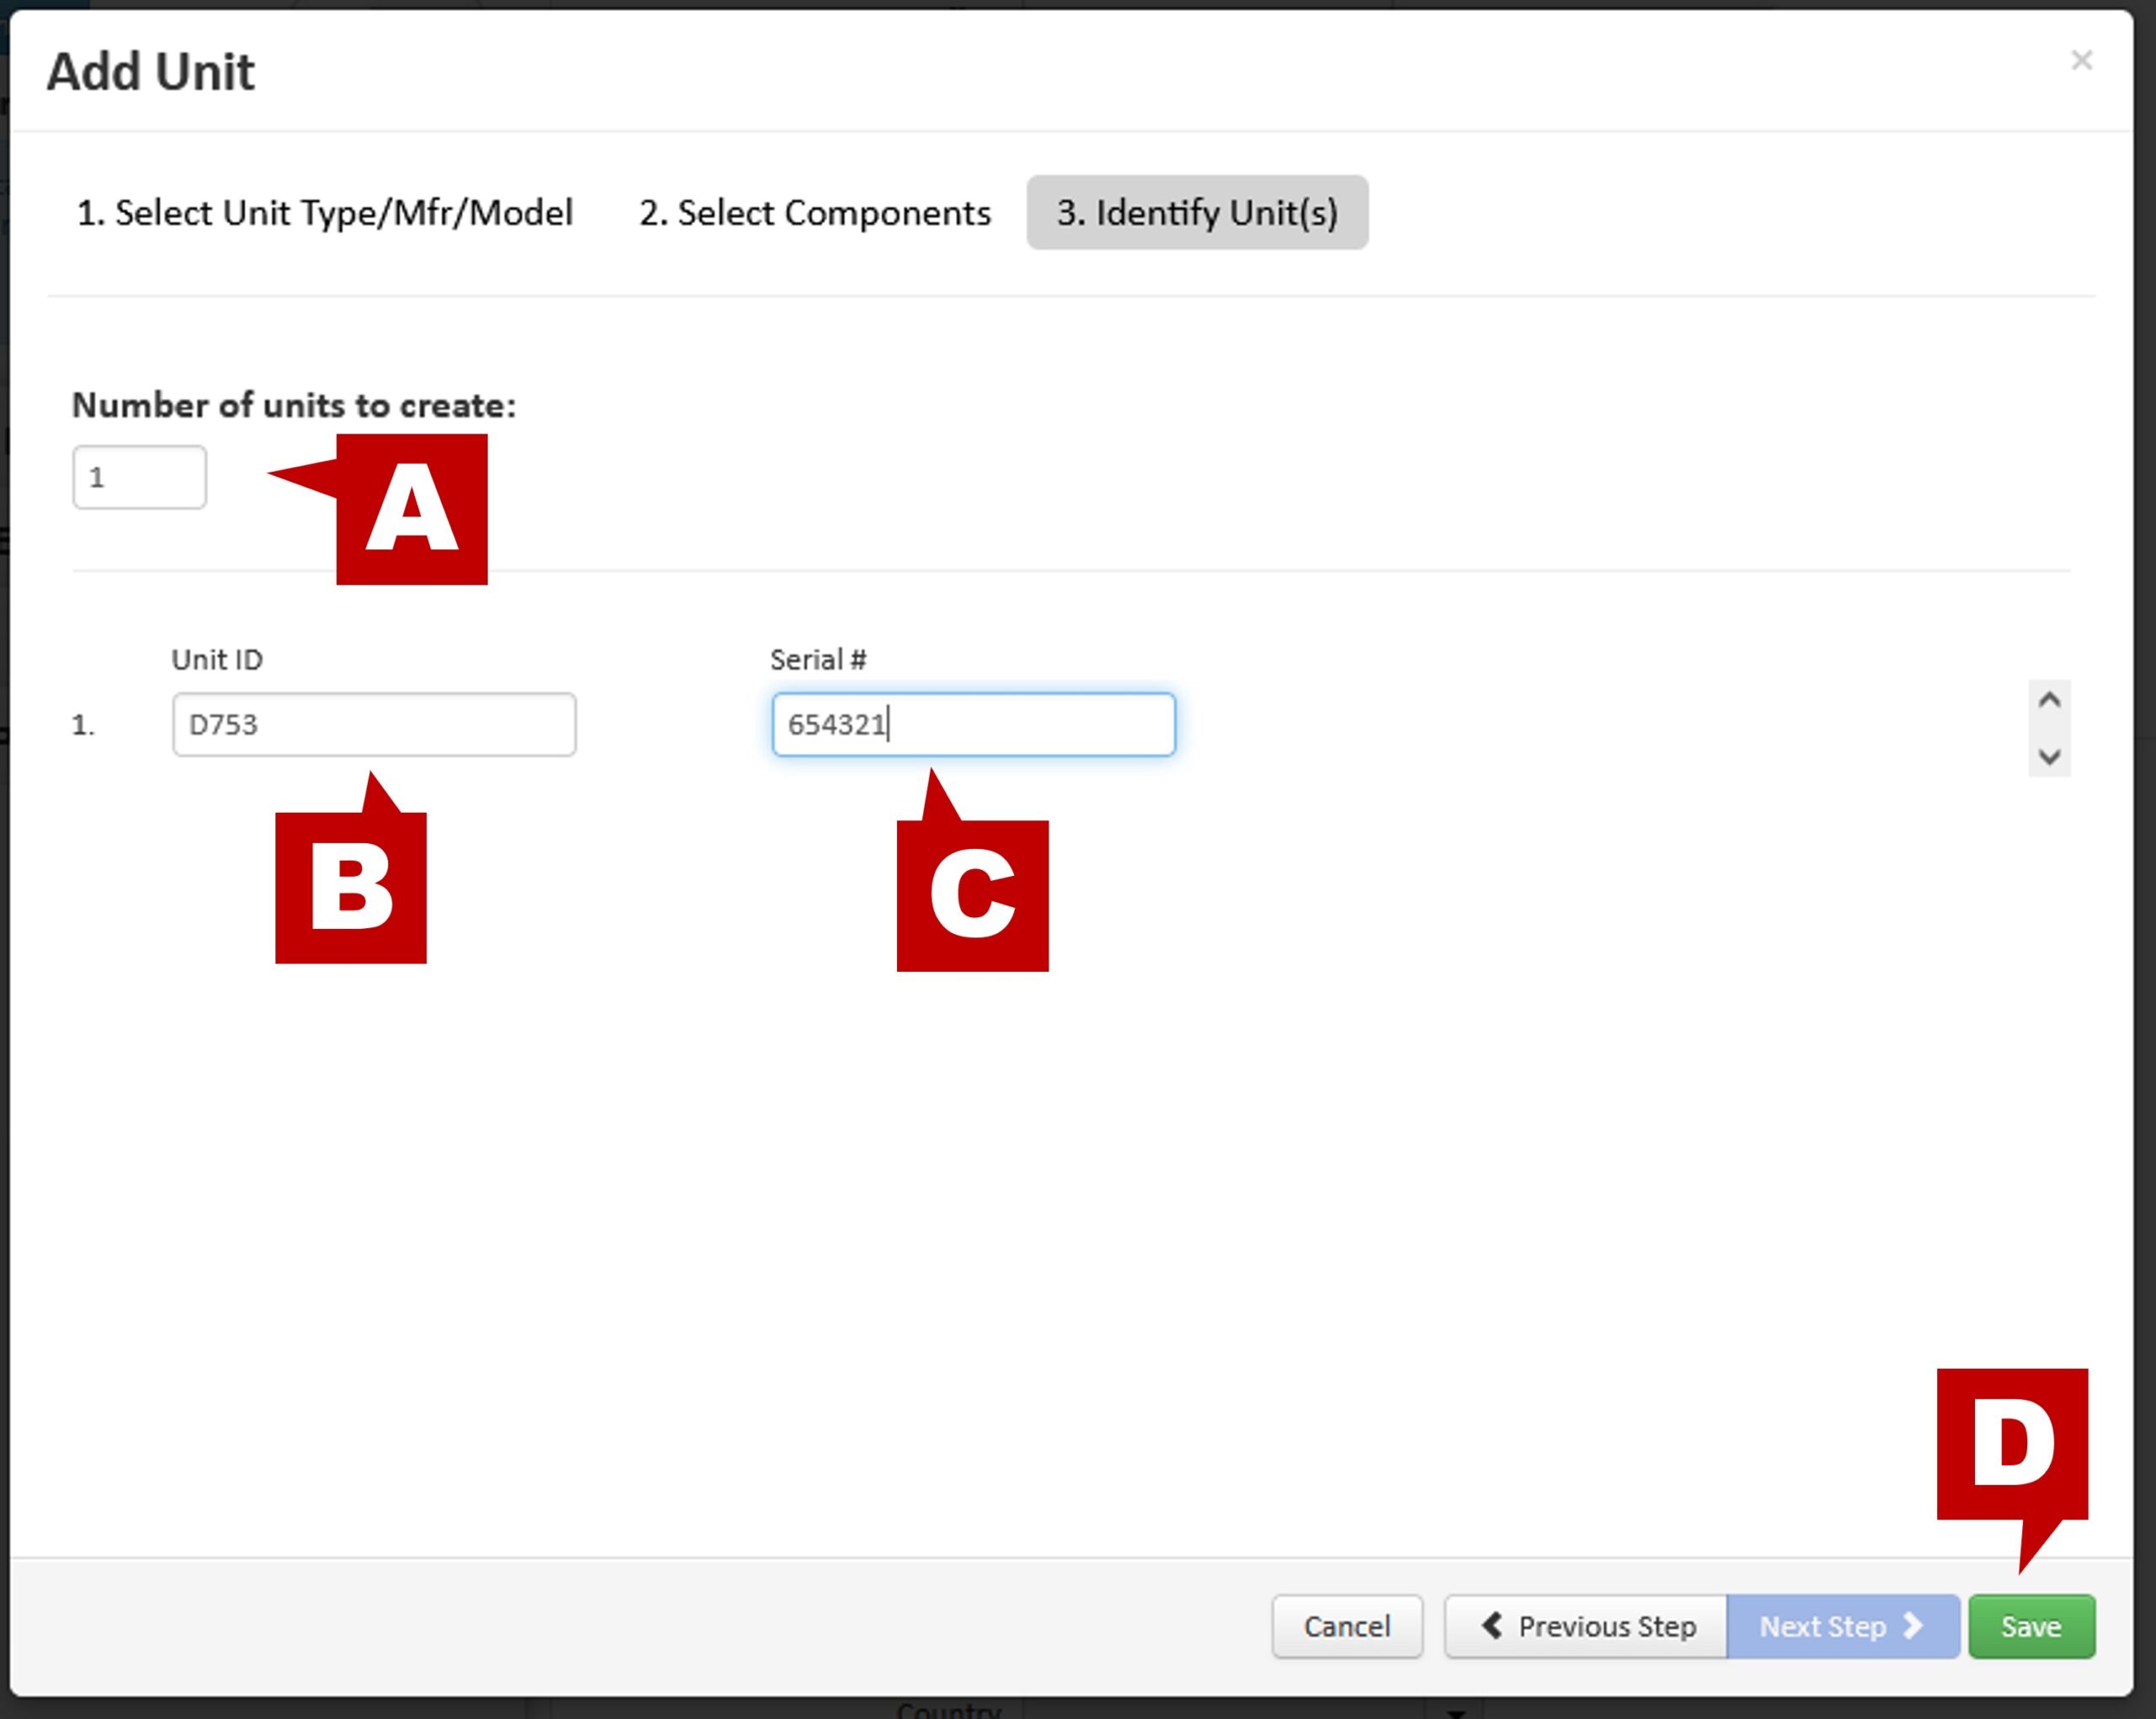Select the Identify Unit(s) tab

pos(1196,213)
